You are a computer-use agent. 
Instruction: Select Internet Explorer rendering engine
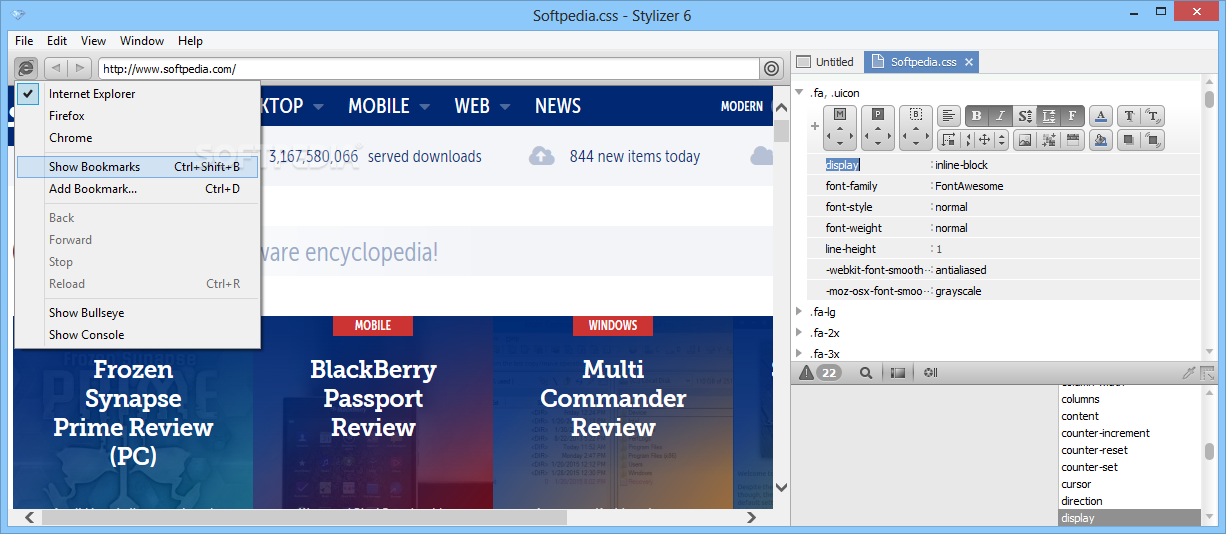coord(138,94)
